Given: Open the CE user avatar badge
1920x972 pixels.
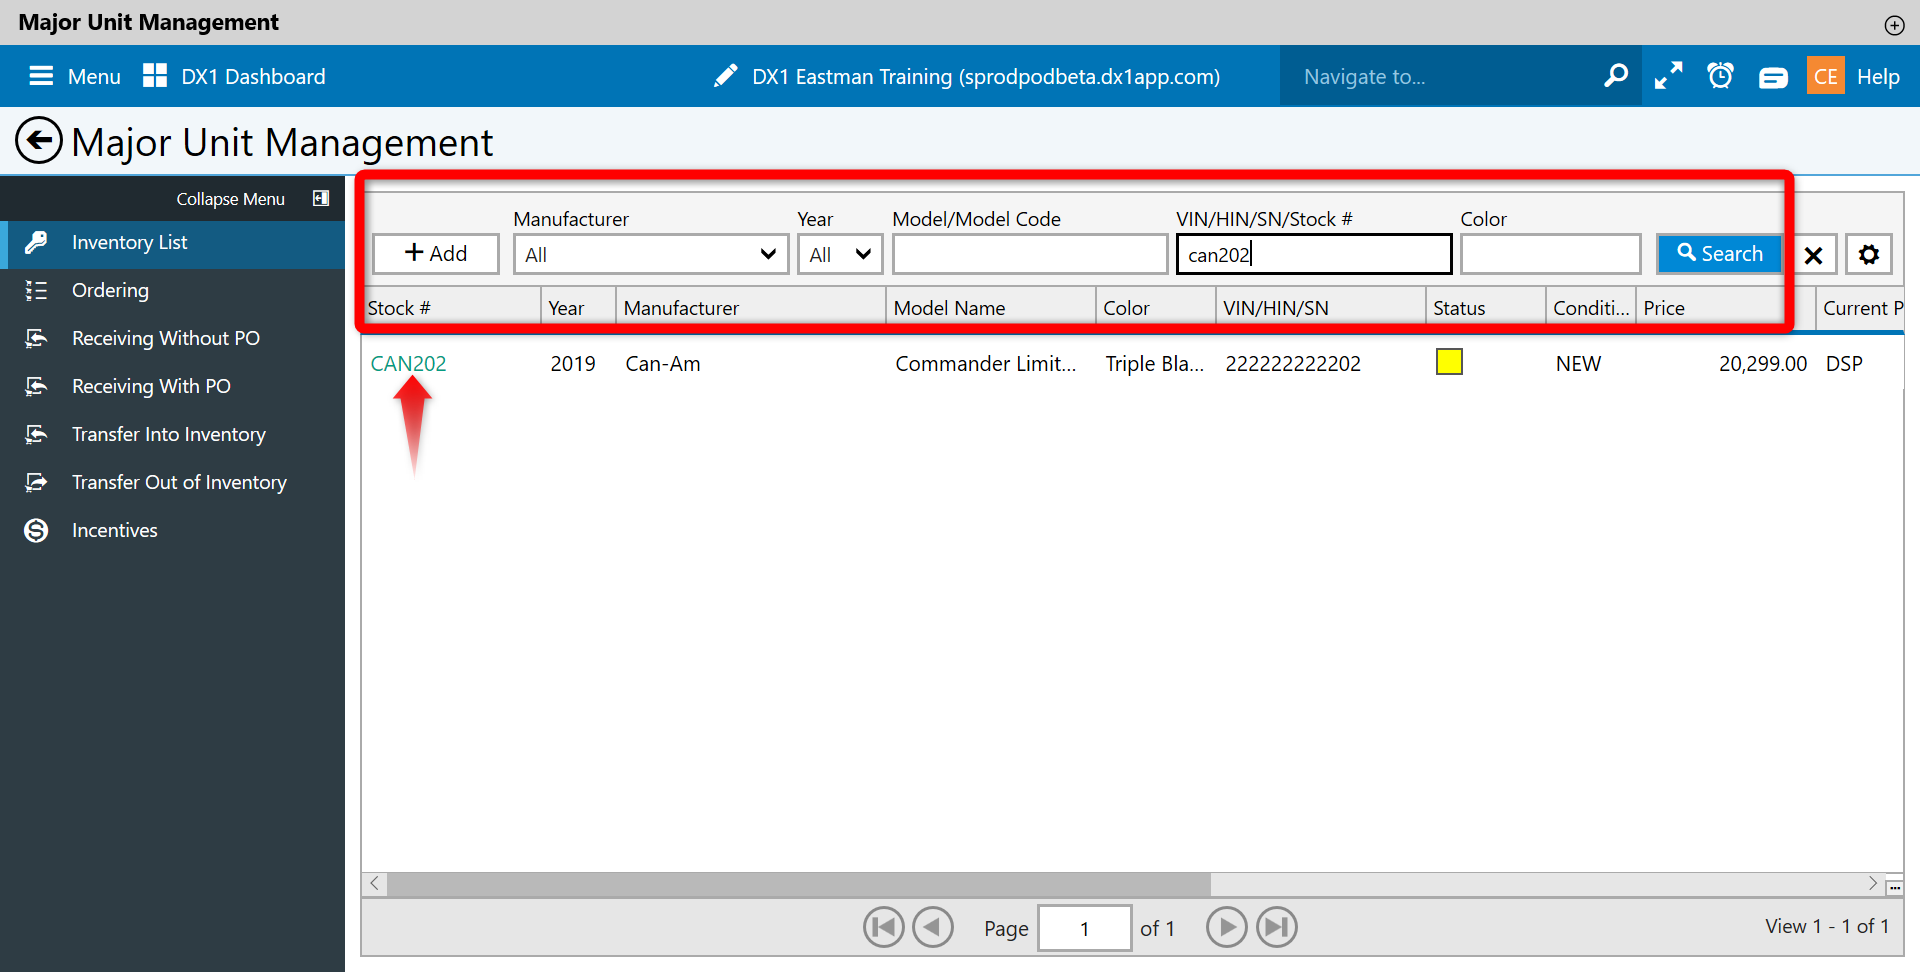Looking at the screenshot, I should (x=1825, y=76).
